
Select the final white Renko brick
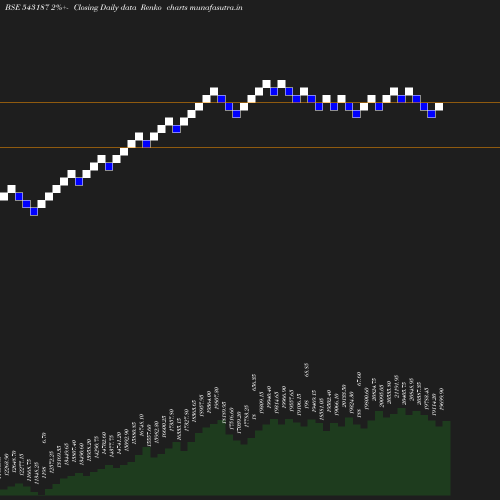pos(439,107)
